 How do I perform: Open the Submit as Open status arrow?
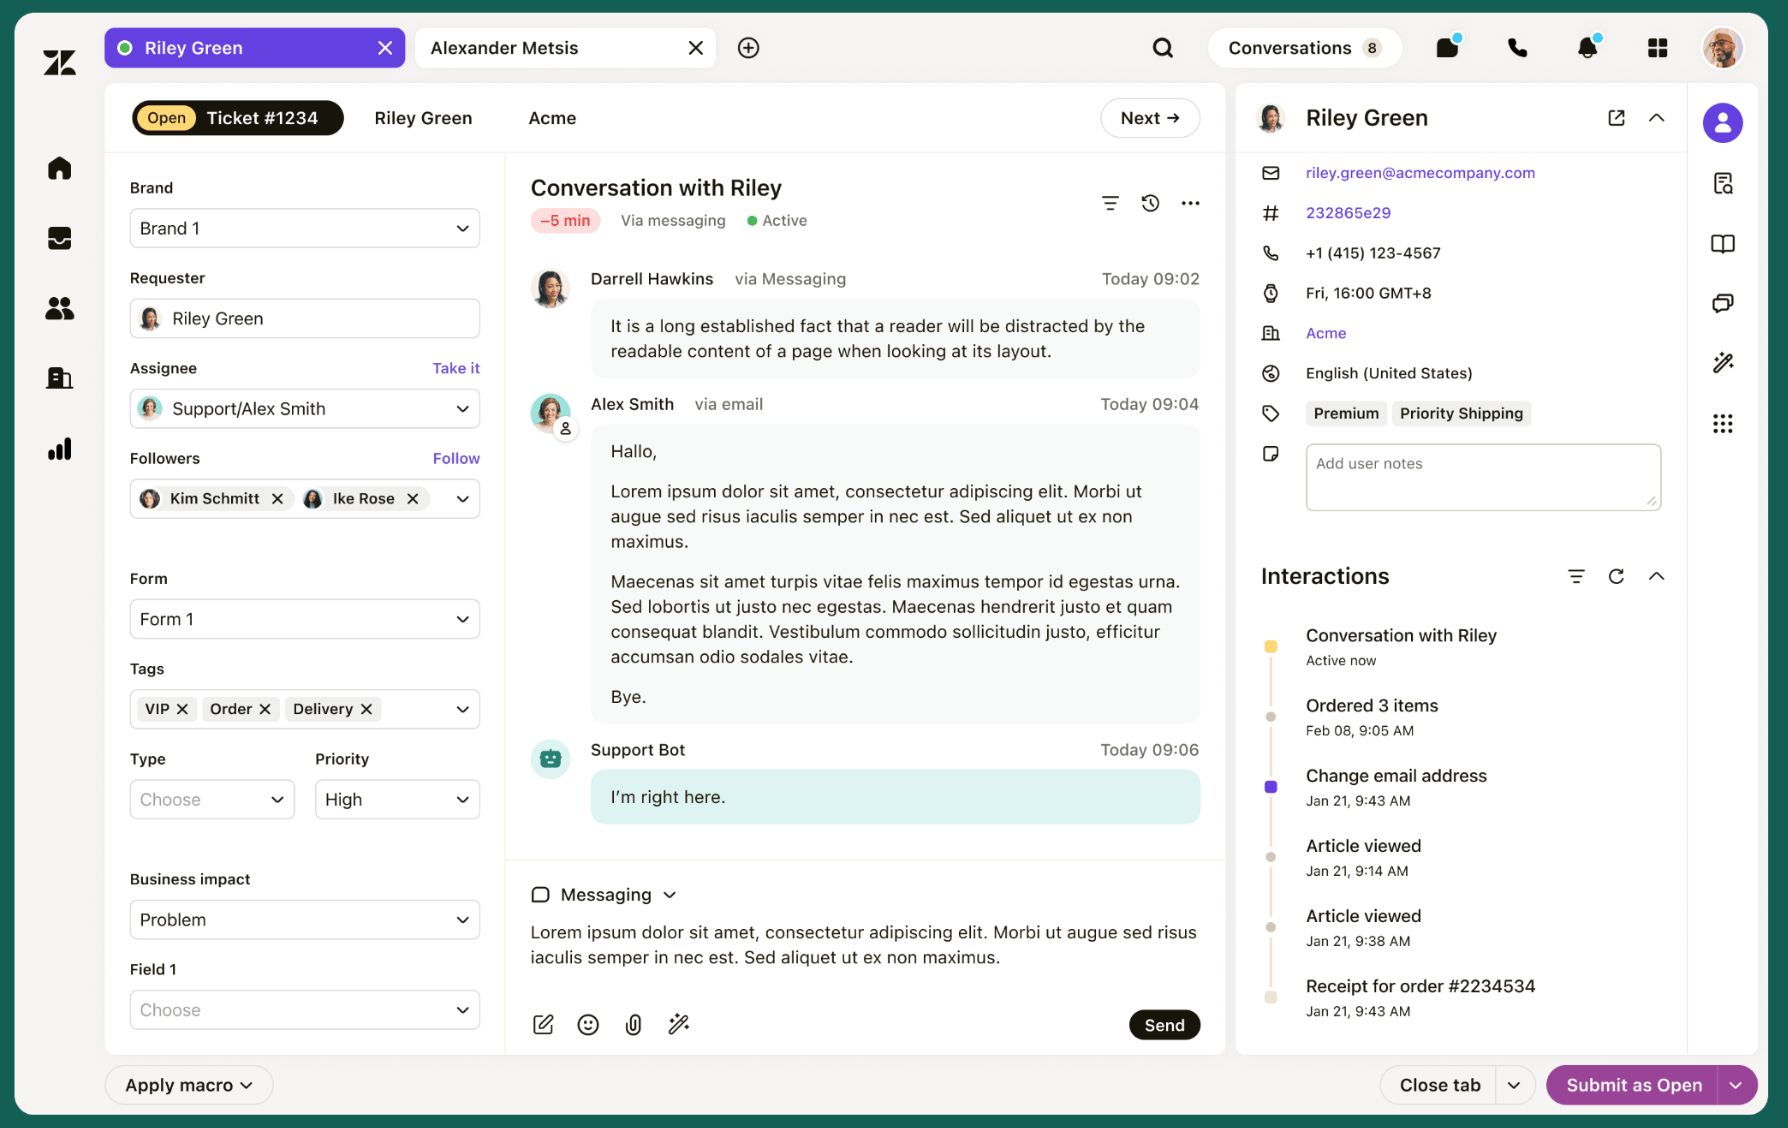point(1736,1085)
